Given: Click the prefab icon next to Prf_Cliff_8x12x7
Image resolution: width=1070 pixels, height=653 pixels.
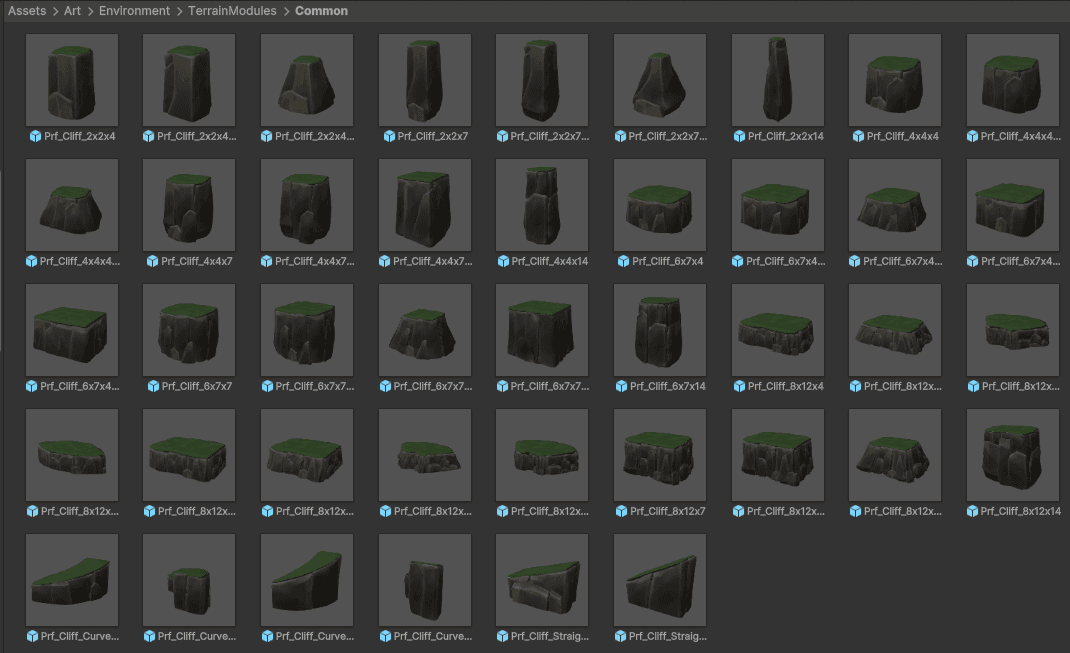Looking at the screenshot, I should tap(621, 511).
